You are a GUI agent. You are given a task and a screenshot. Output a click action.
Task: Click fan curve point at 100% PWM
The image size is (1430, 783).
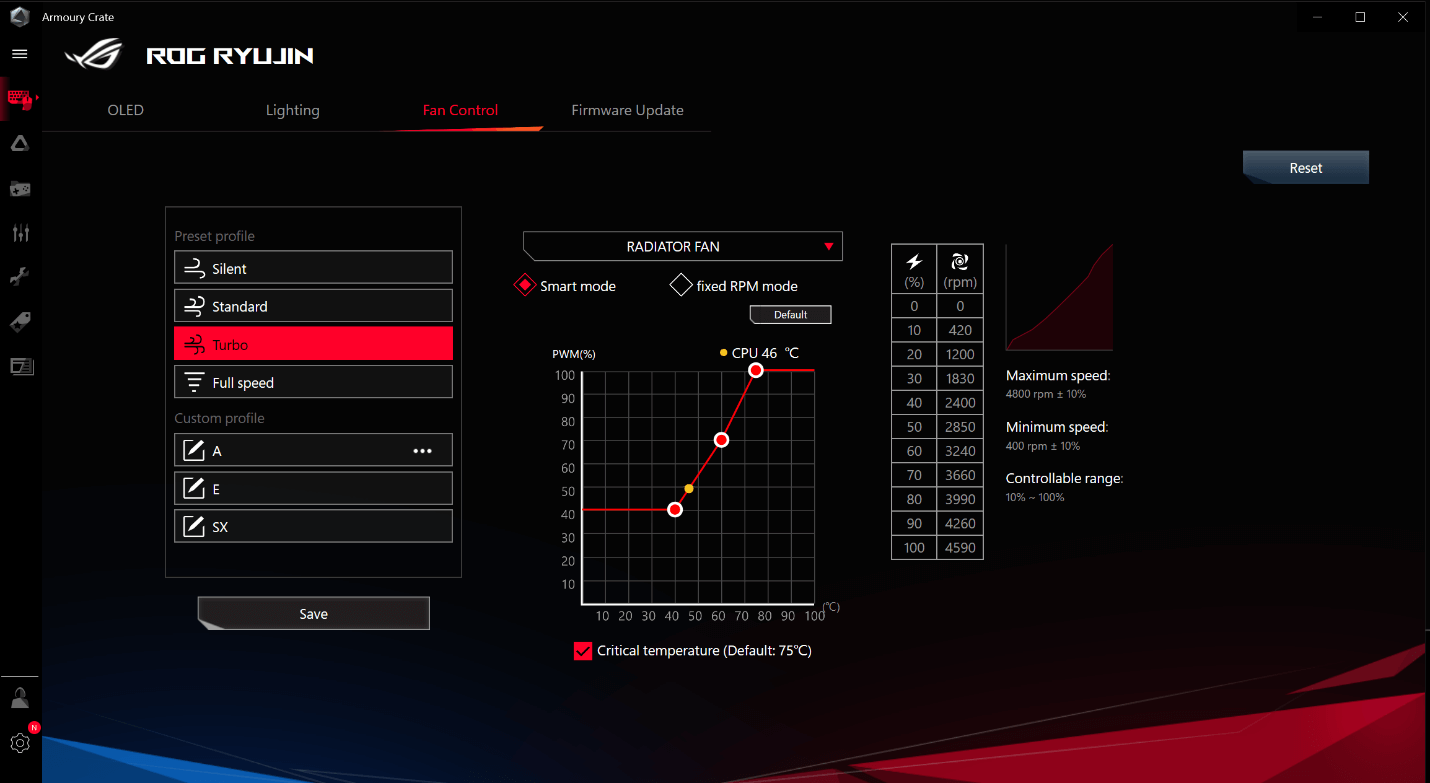756,370
